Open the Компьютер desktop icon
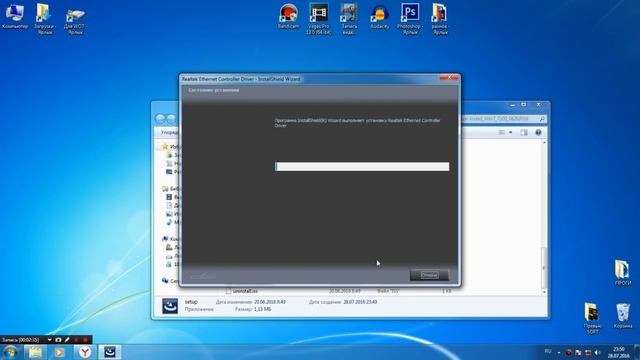 (15, 16)
